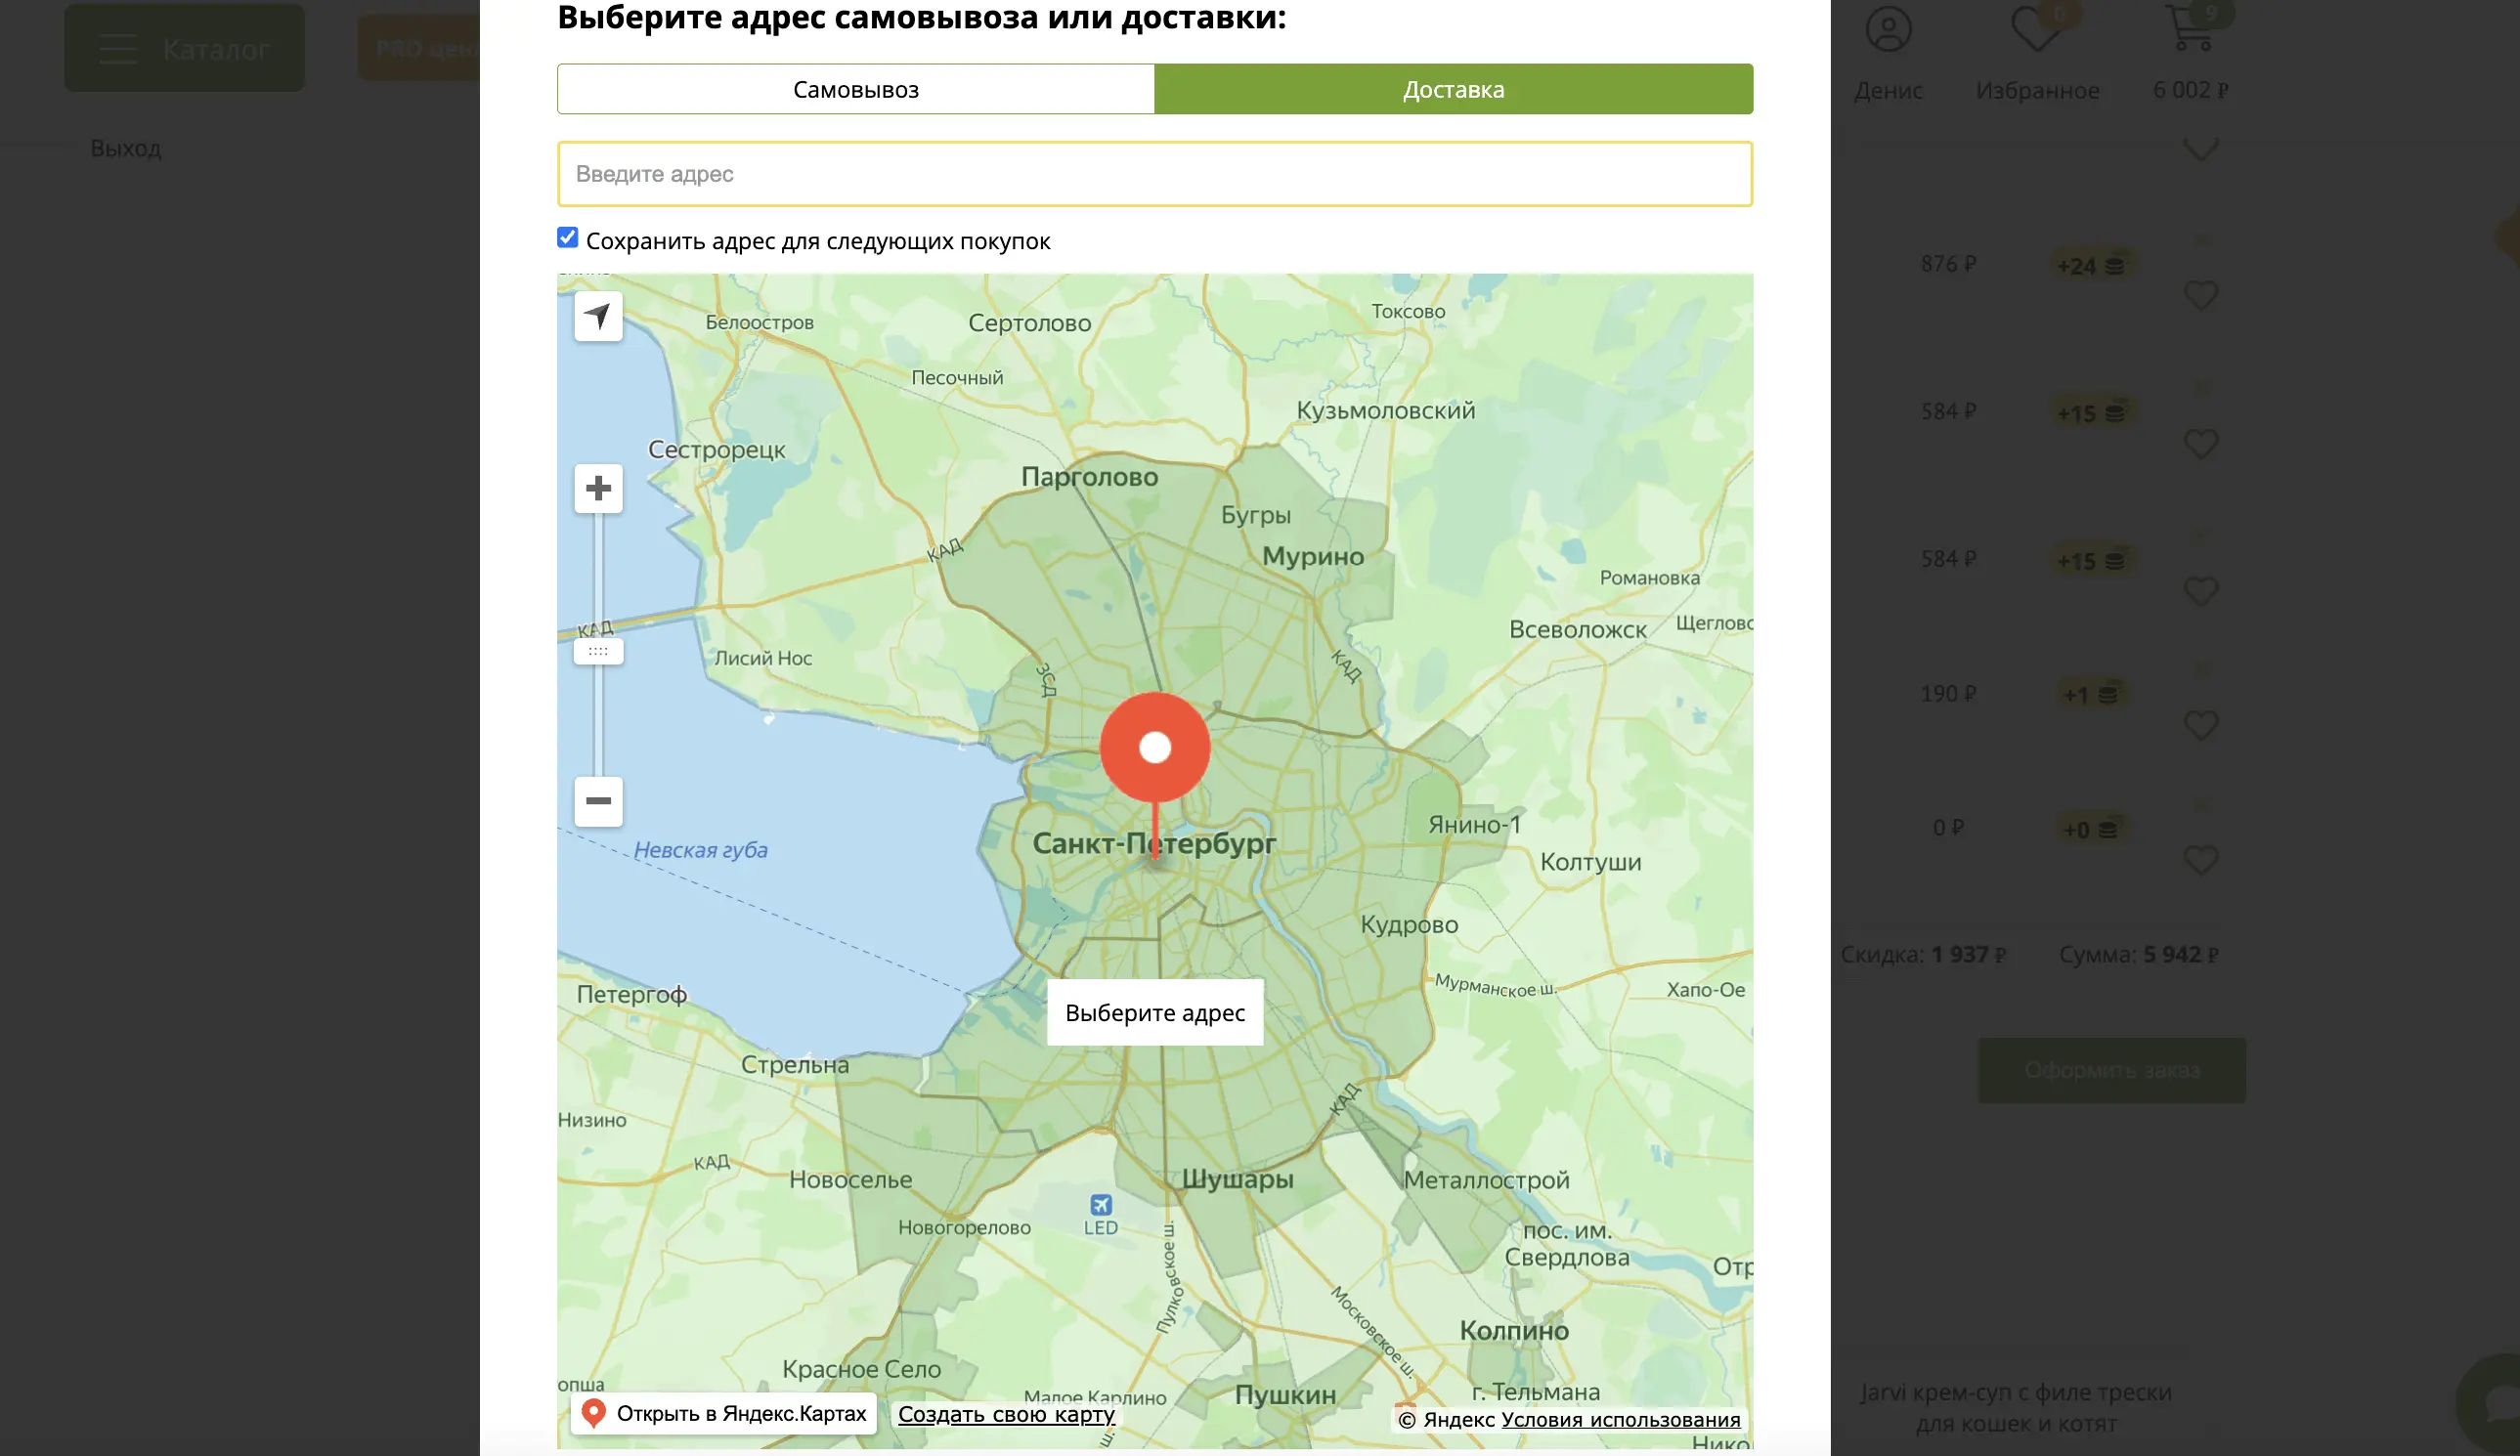Screen dimensions: 2520x1456
Task: Favorite the item priced 190 ₽
Action: [2201, 725]
